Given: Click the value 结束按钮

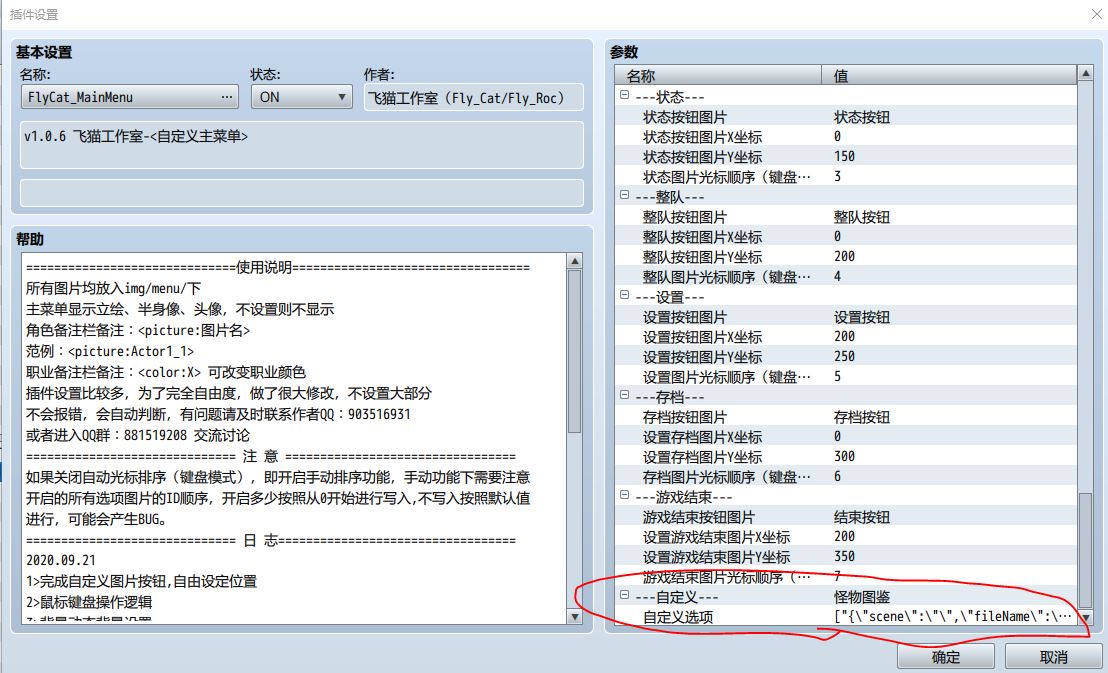Looking at the screenshot, I should 861,517.
